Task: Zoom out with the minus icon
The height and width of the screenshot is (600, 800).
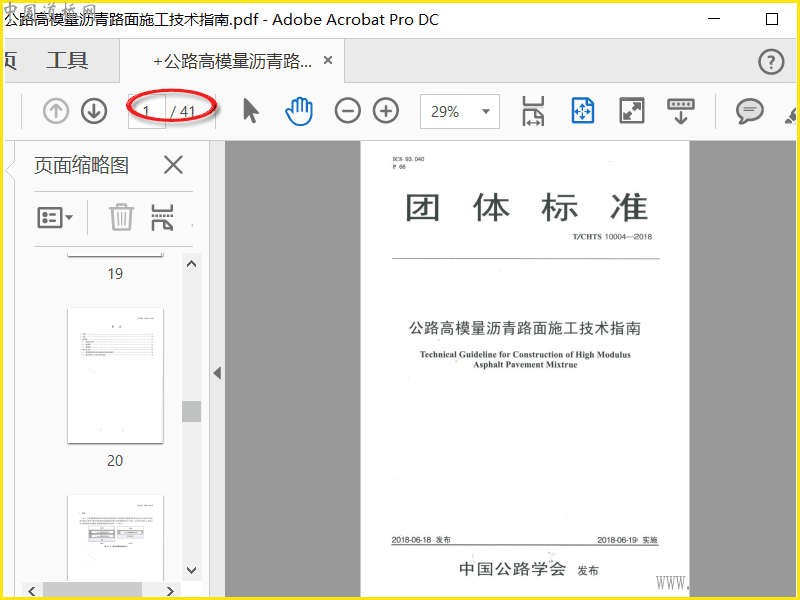Action: (x=347, y=111)
